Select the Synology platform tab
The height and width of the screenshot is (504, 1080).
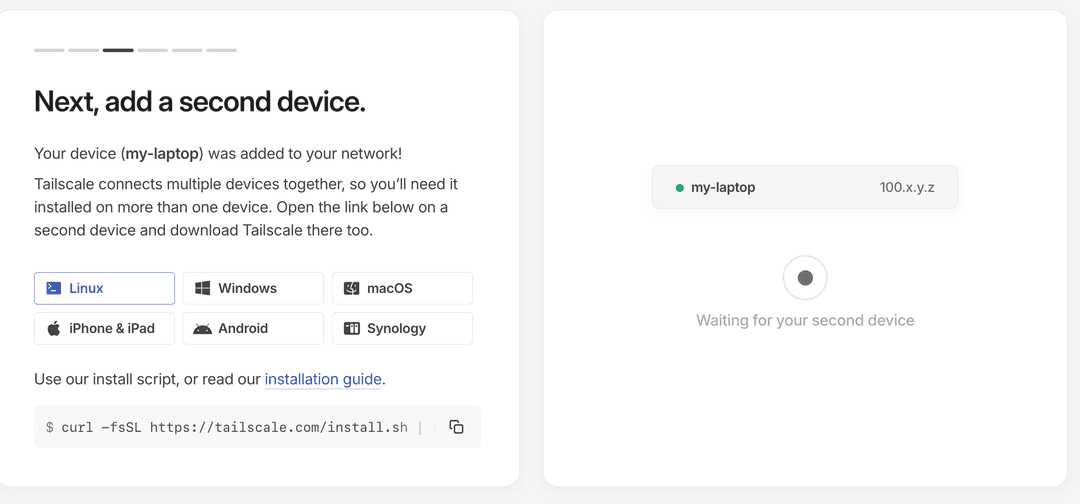(402, 328)
